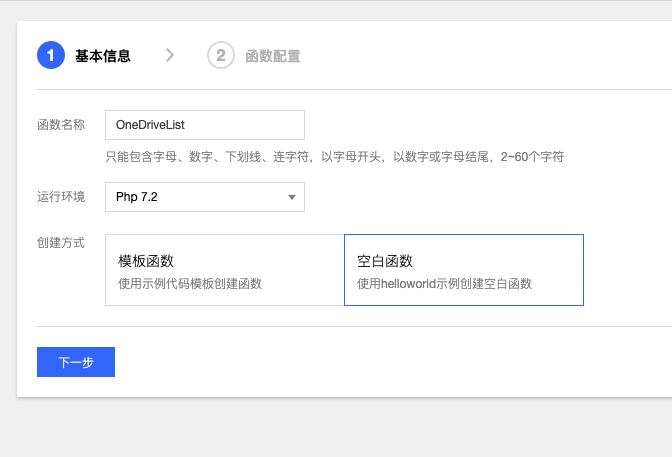Choose the 空白函数 creation option

coord(463,270)
